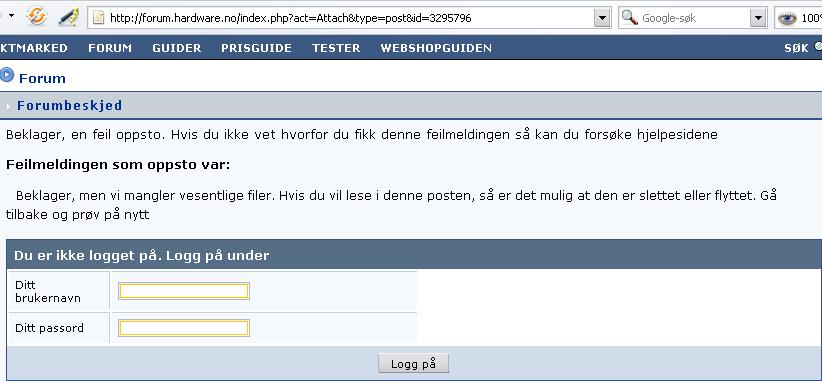Open the address bar history dropdown

pos(602,18)
